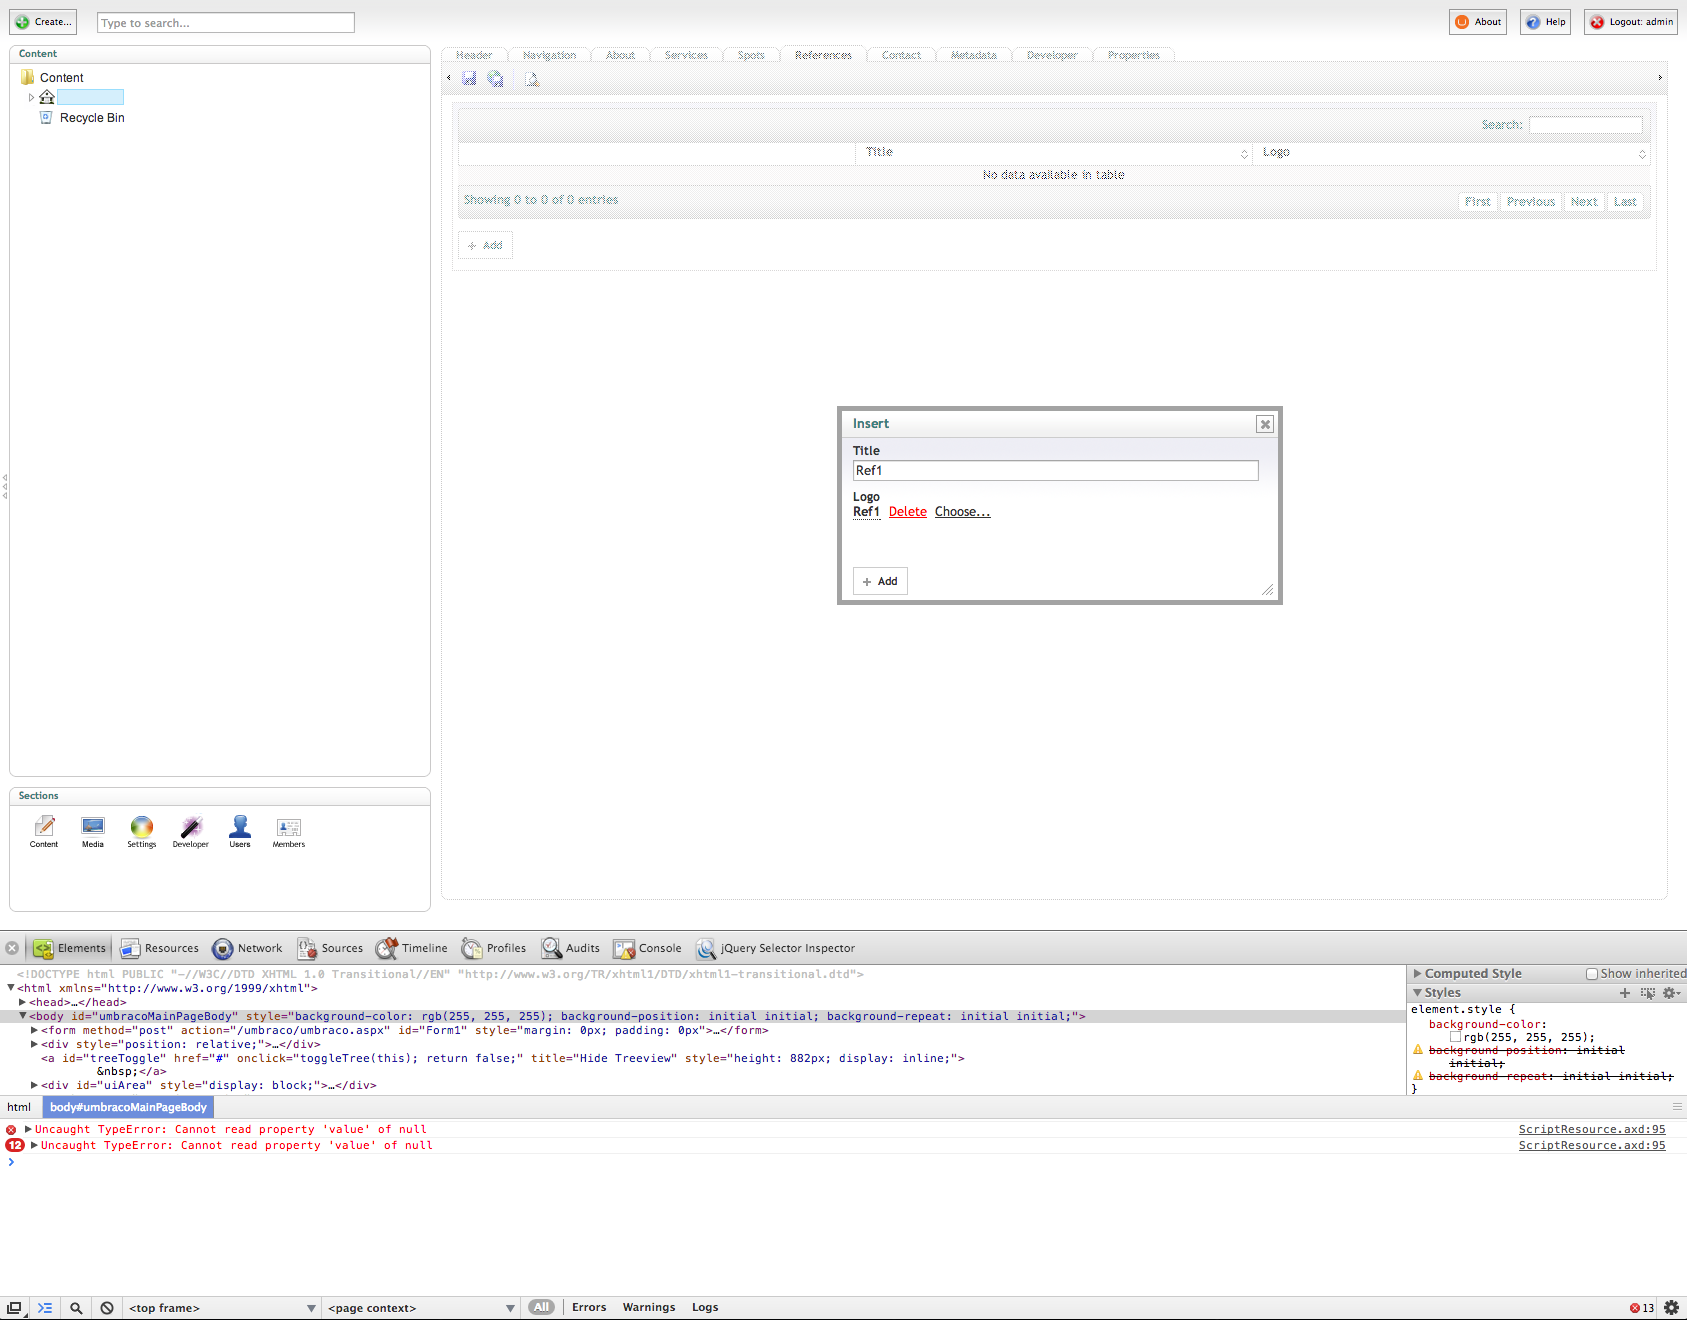Image resolution: width=1687 pixels, height=1320 pixels.
Task: Collapse the Styles section
Action: (x=1417, y=993)
